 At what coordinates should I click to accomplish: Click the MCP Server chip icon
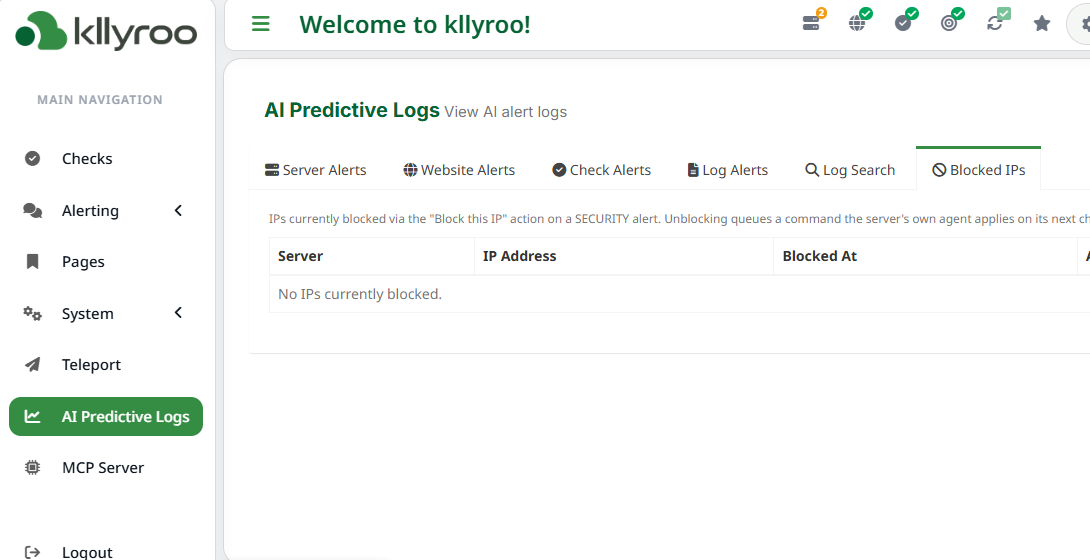pyautogui.click(x=33, y=468)
